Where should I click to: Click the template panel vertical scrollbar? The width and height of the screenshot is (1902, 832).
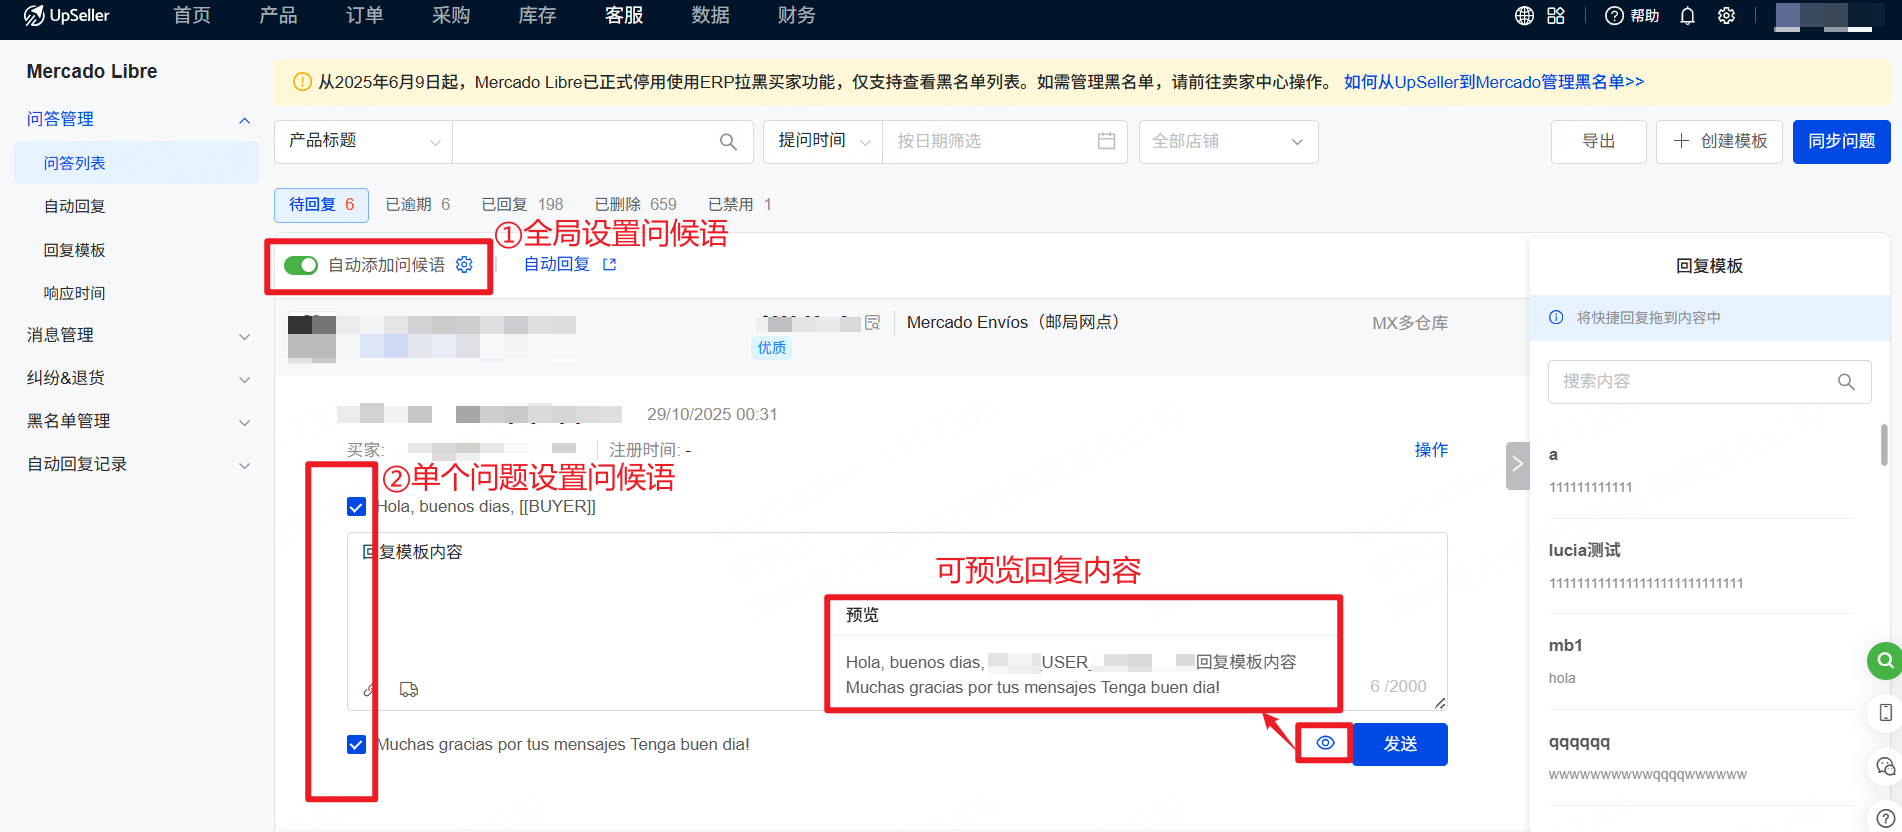point(1884,445)
